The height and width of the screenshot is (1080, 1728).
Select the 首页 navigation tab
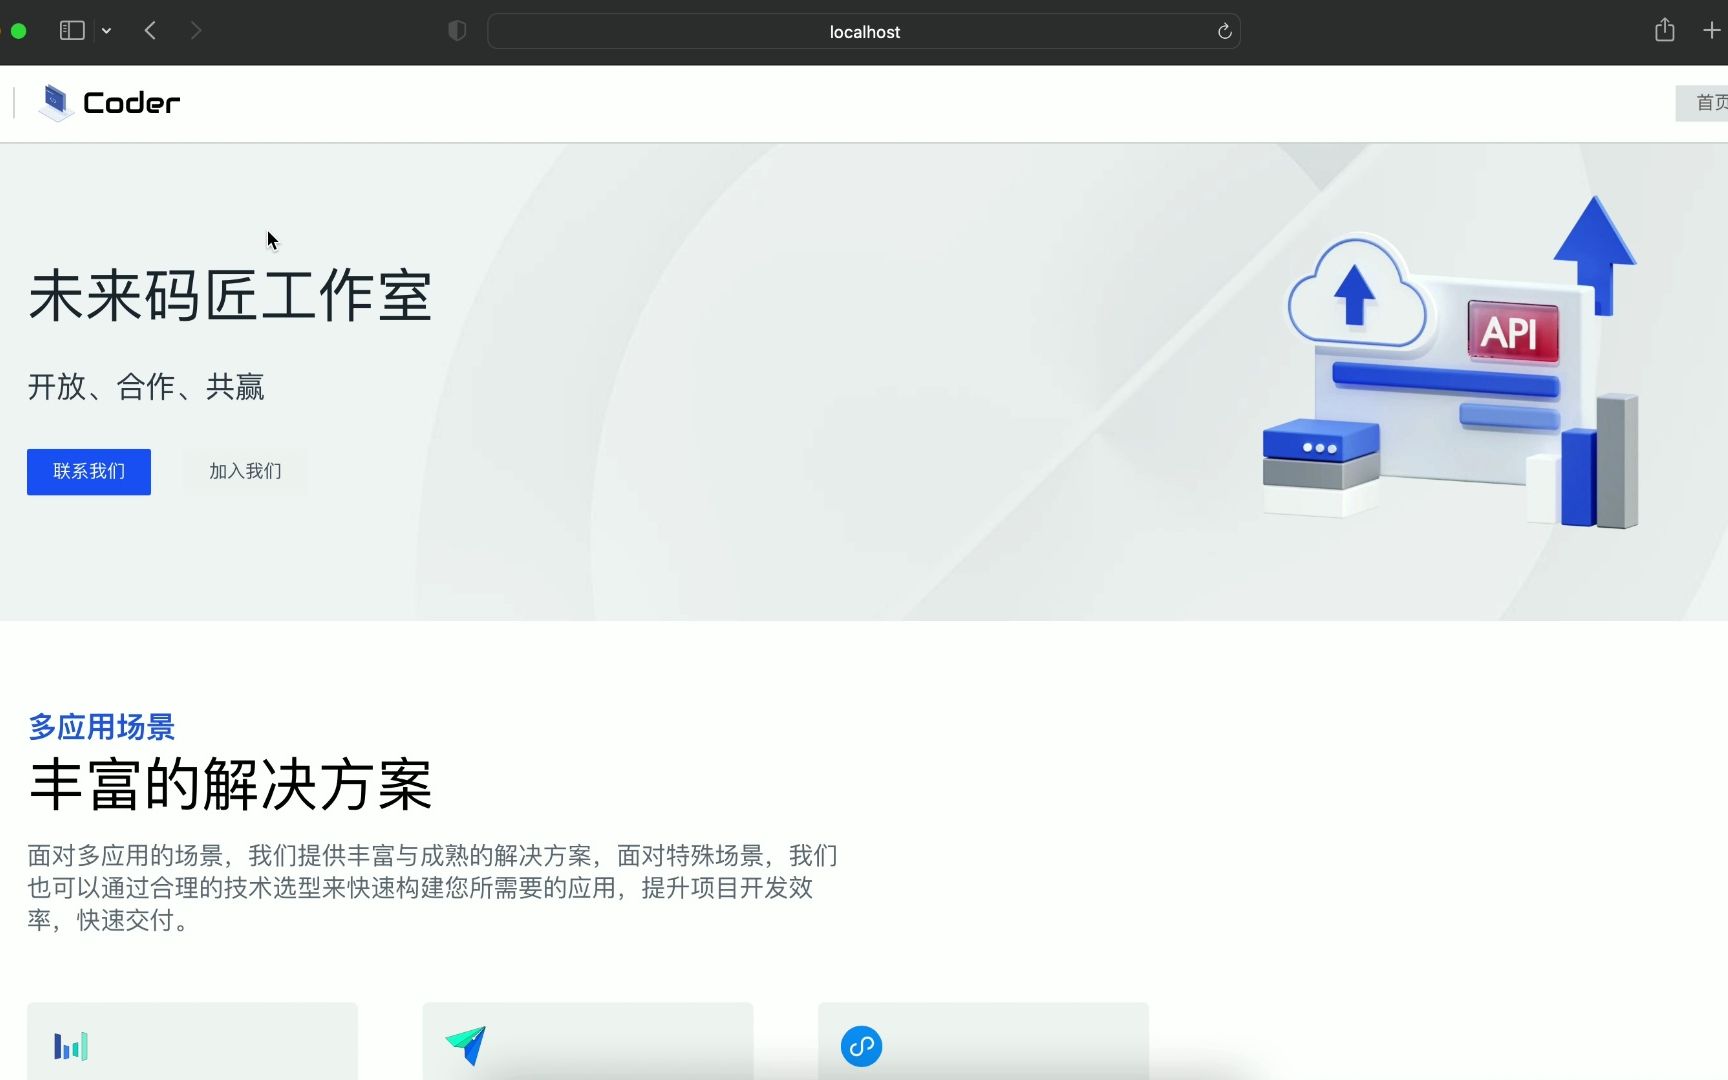[x=1704, y=103]
